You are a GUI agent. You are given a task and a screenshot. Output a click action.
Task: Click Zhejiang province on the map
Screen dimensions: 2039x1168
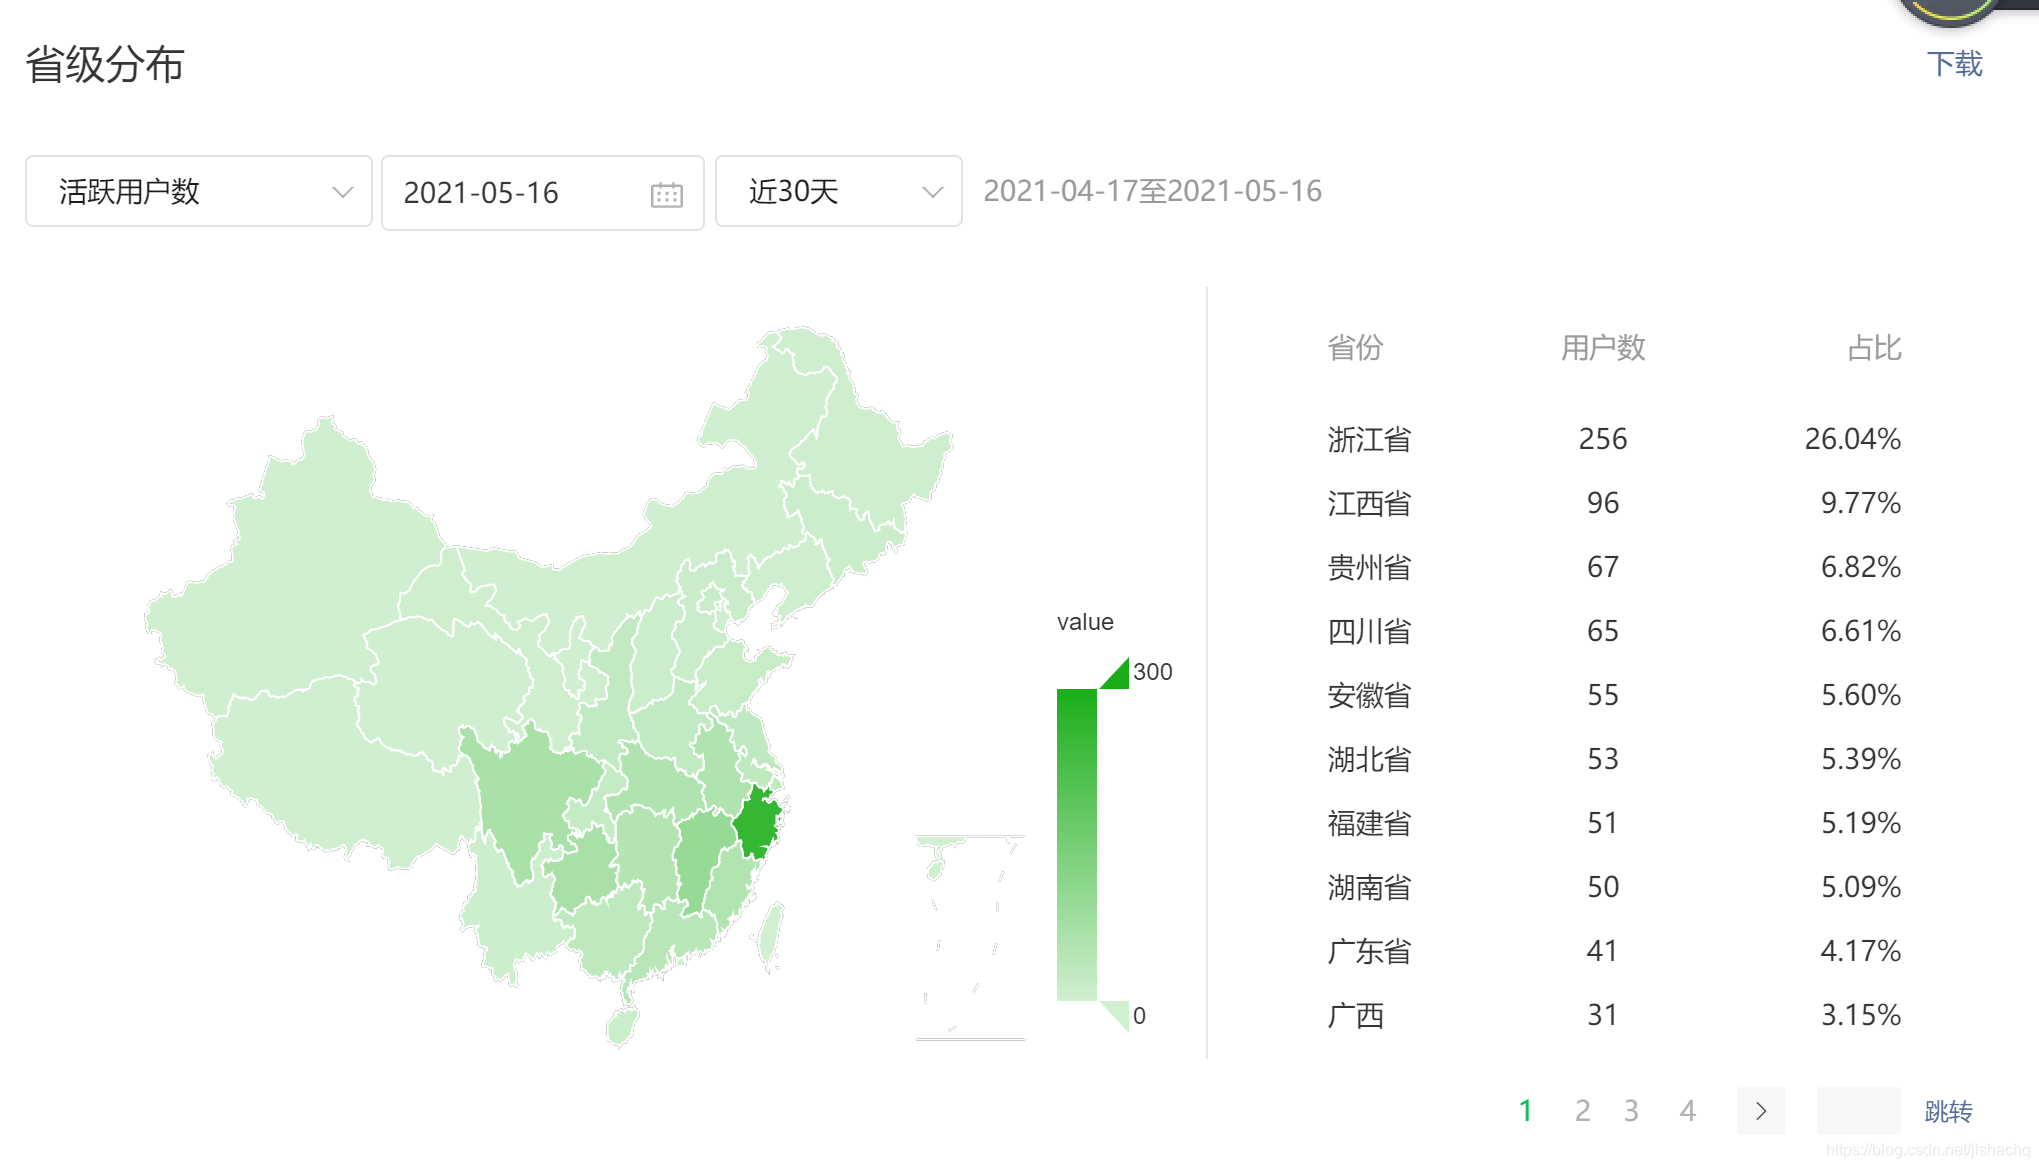[757, 824]
